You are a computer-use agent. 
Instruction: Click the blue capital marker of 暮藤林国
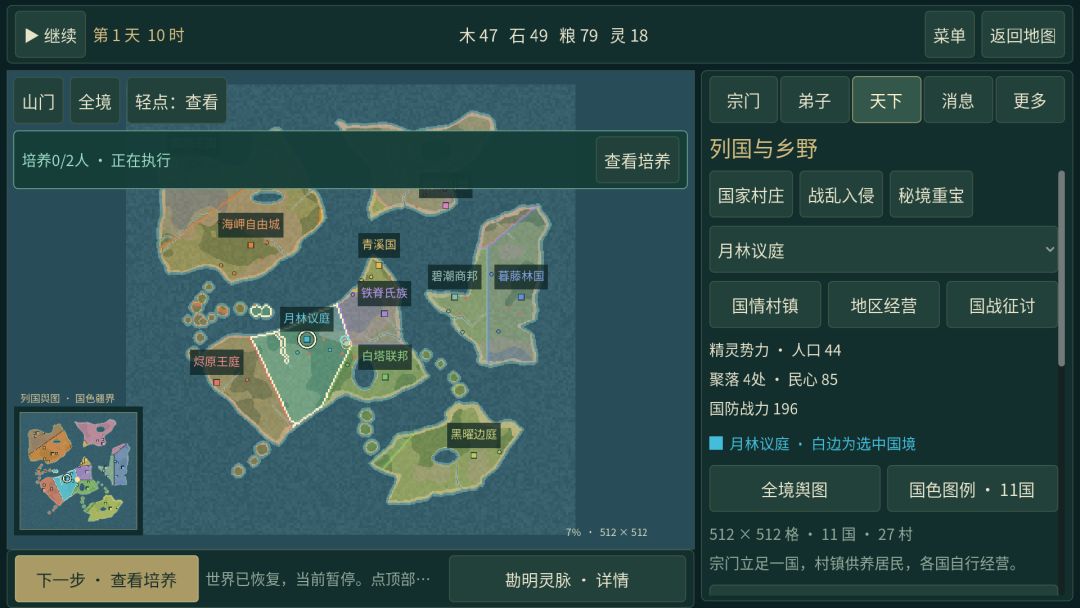click(x=521, y=297)
